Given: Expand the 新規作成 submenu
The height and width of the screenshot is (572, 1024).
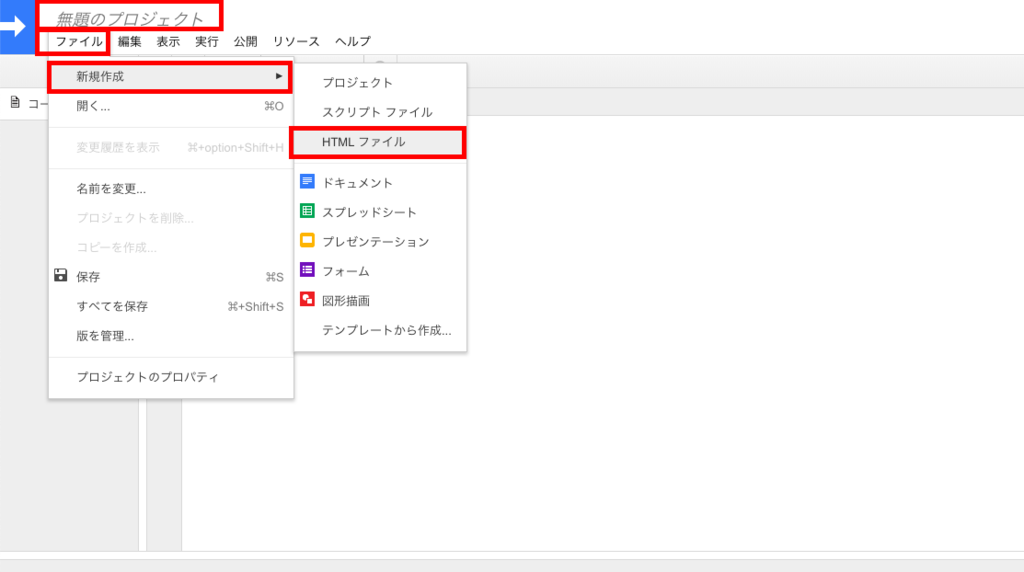Looking at the screenshot, I should pos(170,77).
